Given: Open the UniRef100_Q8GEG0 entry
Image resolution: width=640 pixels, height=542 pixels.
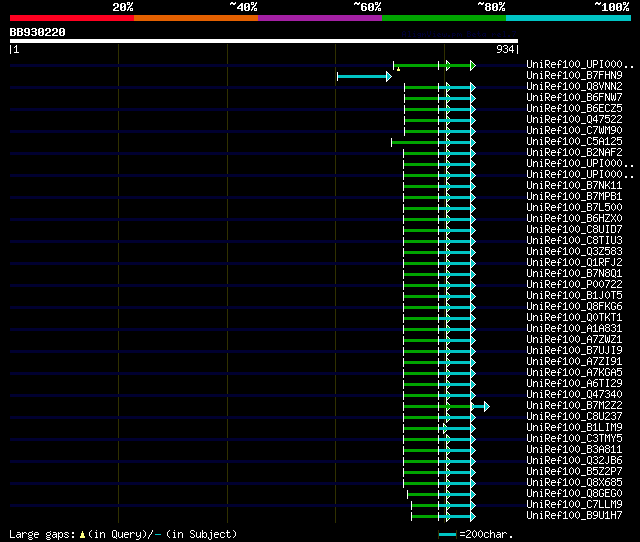Looking at the screenshot, I should 574,494.
